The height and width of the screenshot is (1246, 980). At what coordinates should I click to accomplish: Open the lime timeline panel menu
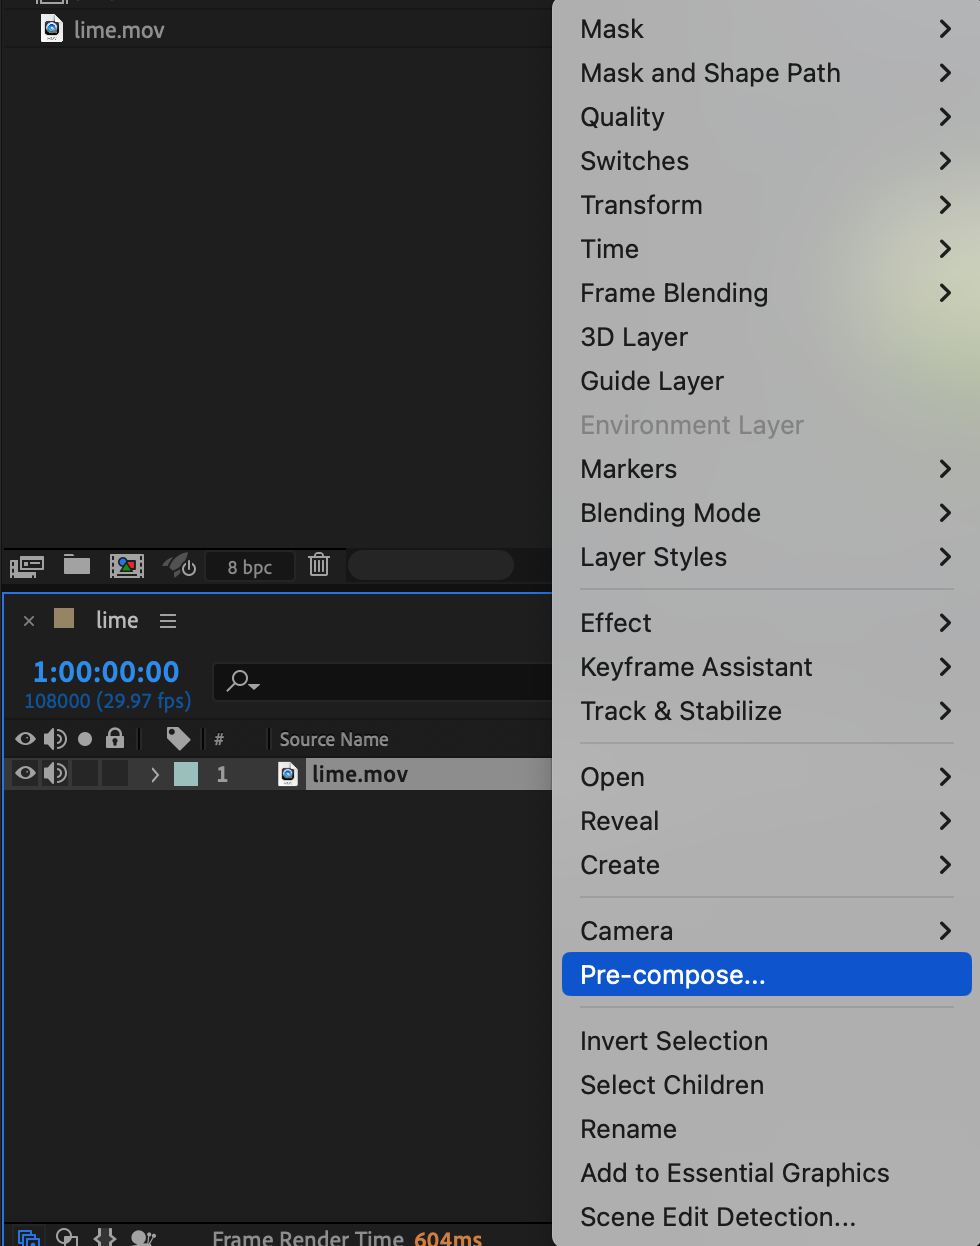click(x=168, y=621)
